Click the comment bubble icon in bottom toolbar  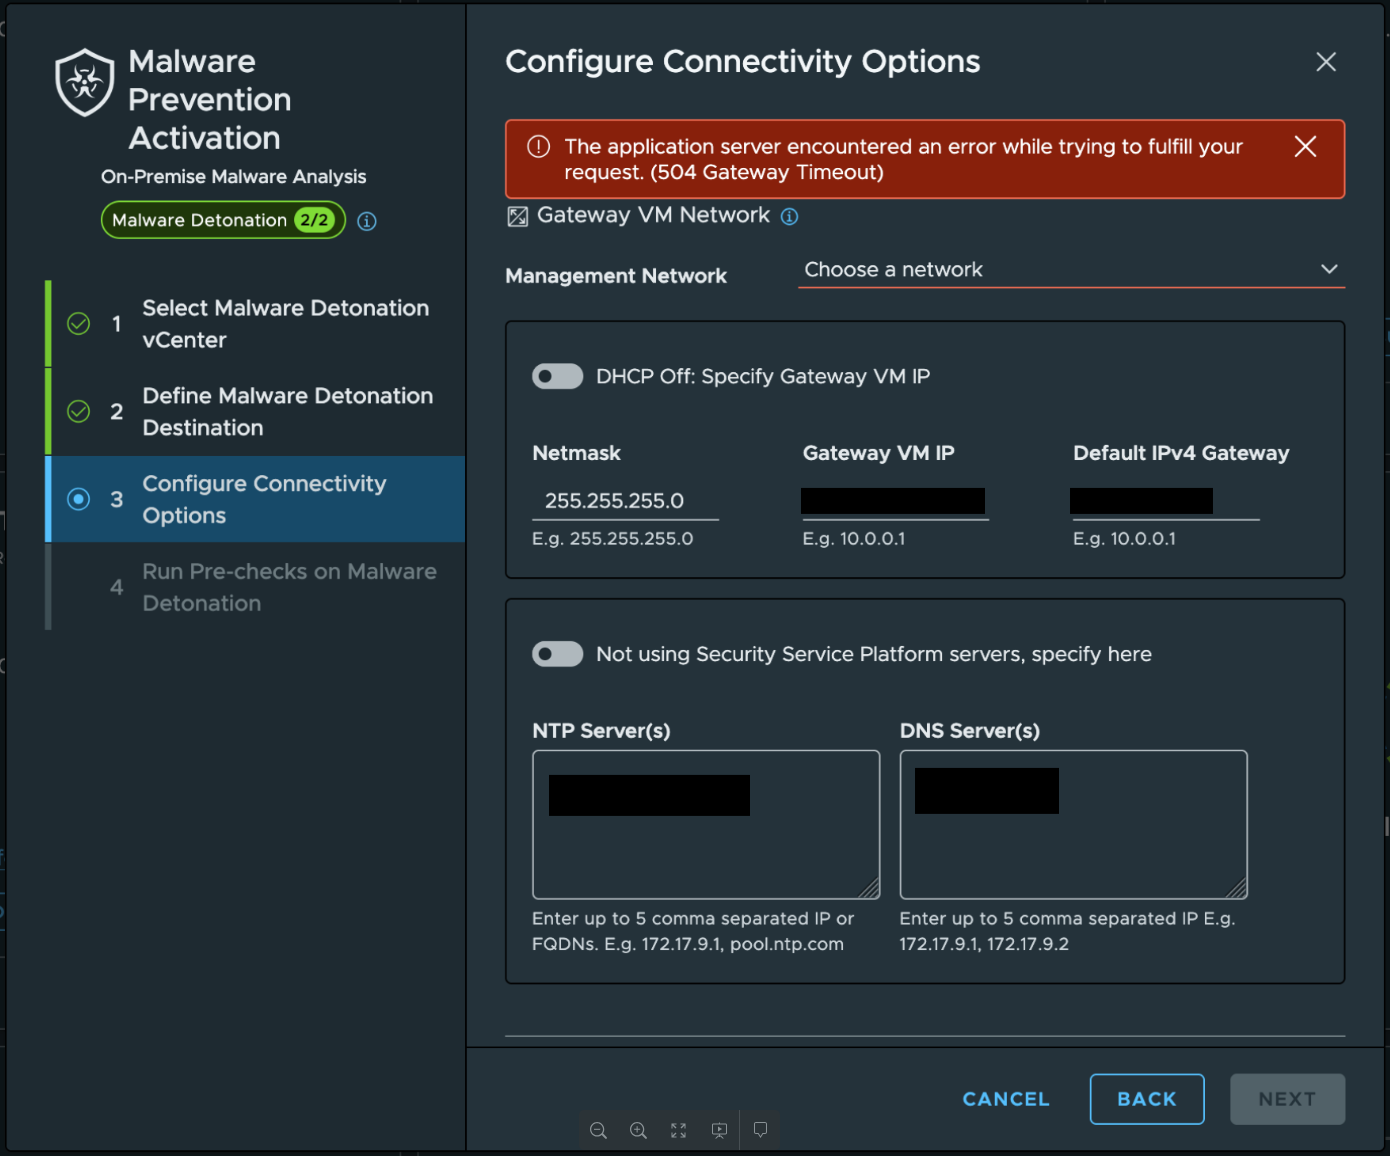(x=760, y=1129)
